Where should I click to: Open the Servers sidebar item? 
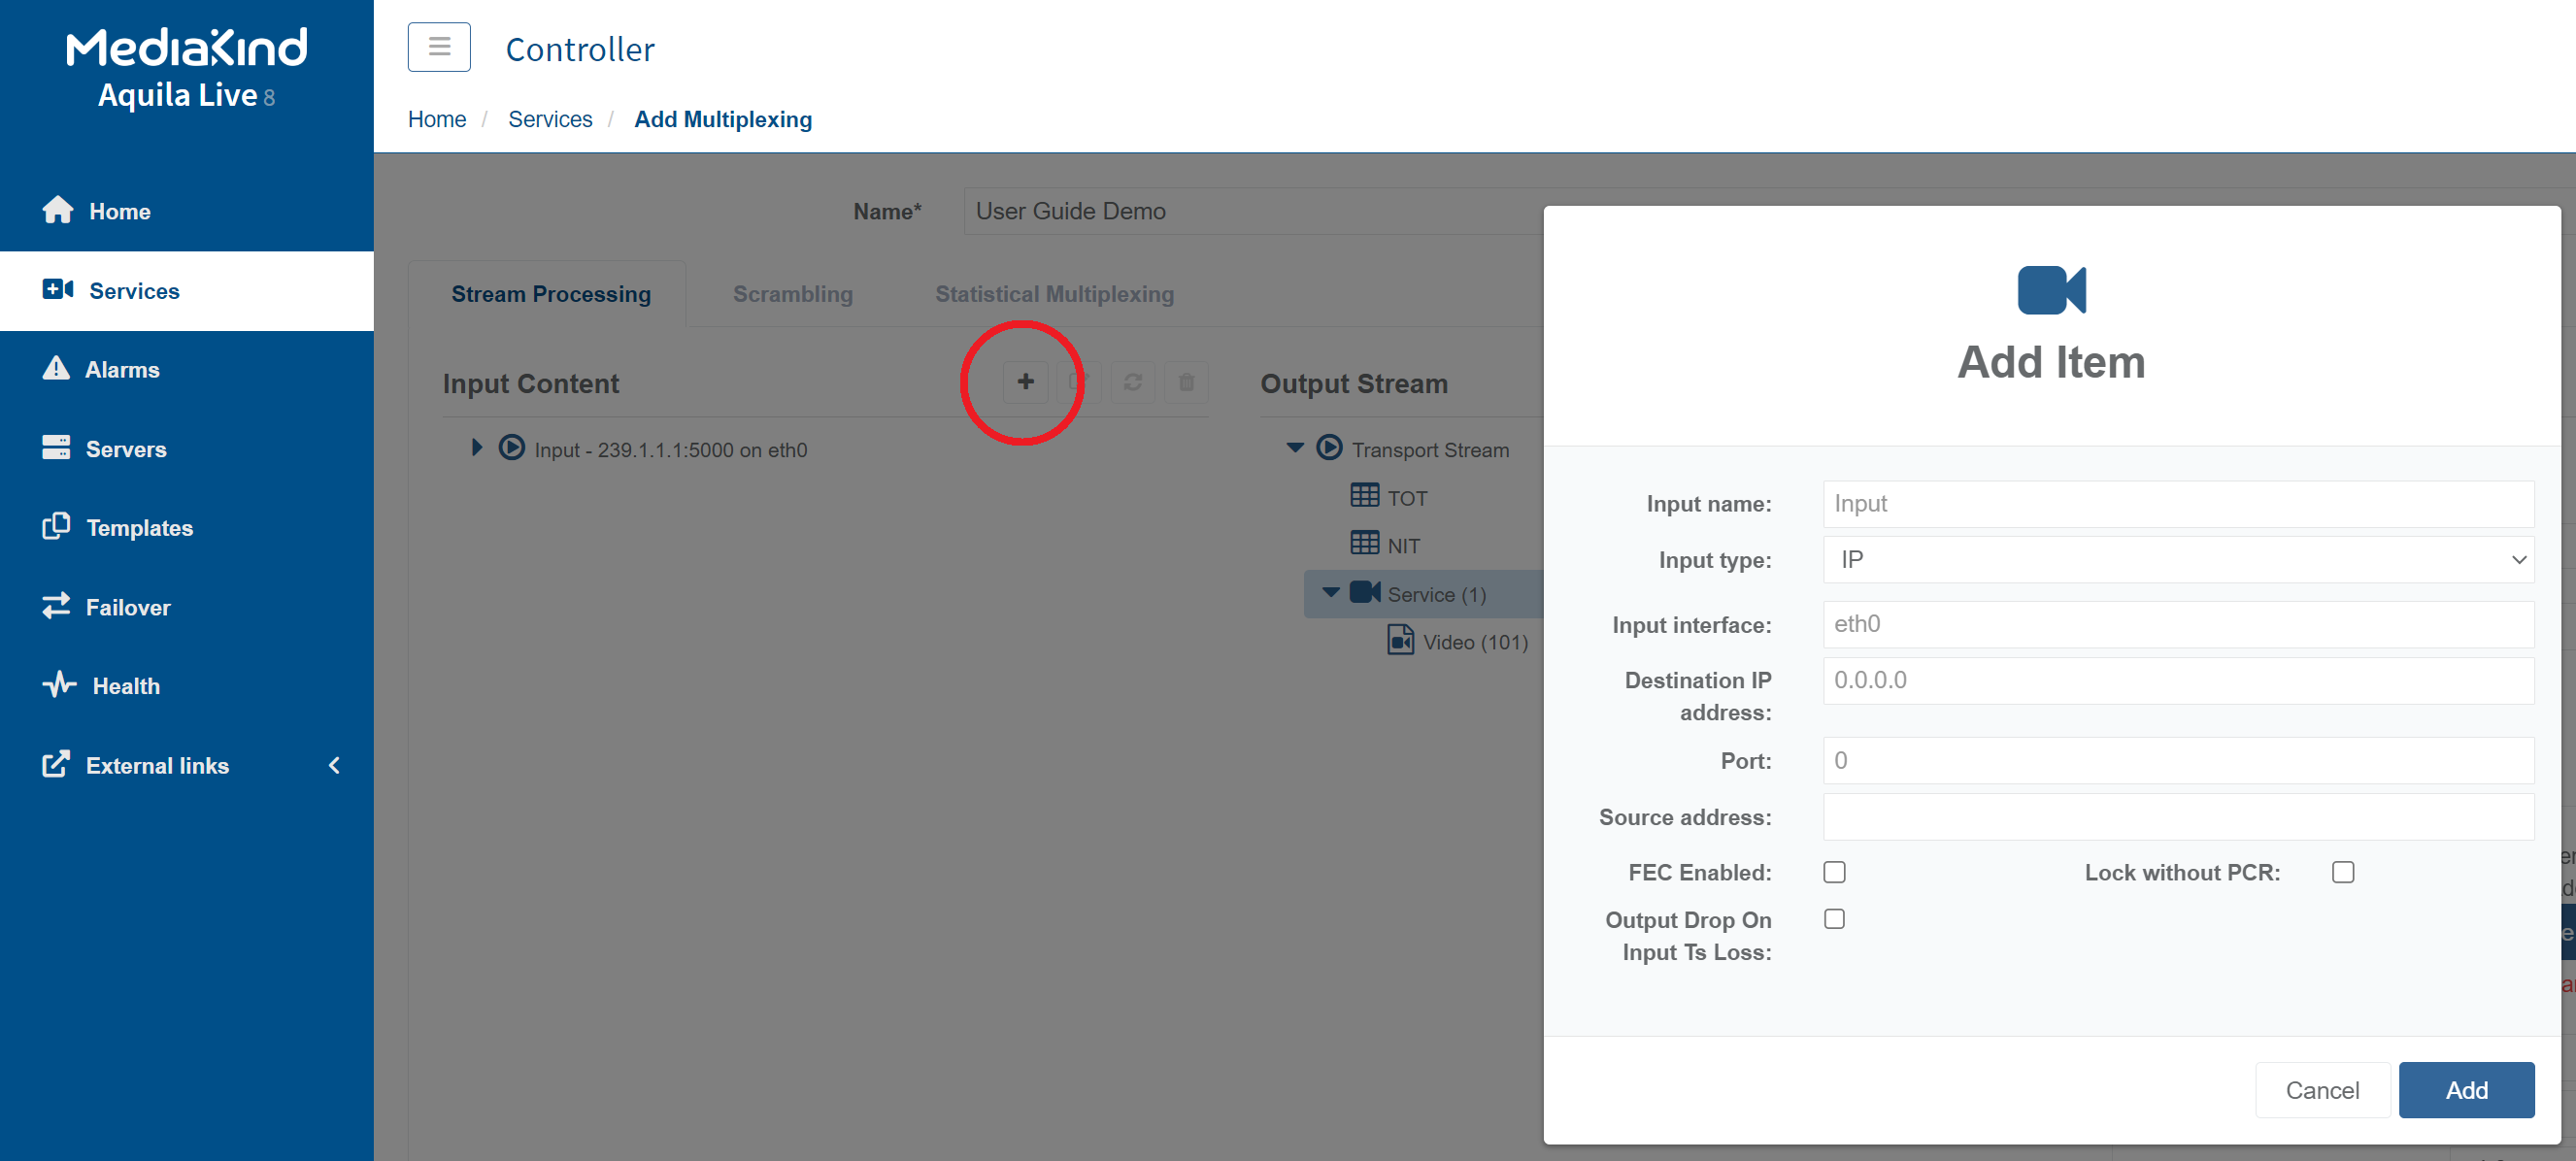(x=125, y=449)
